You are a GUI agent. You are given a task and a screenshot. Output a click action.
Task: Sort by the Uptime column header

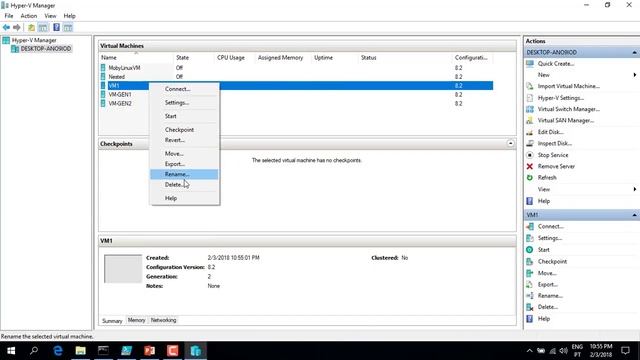pyautogui.click(x=335, y=58)
